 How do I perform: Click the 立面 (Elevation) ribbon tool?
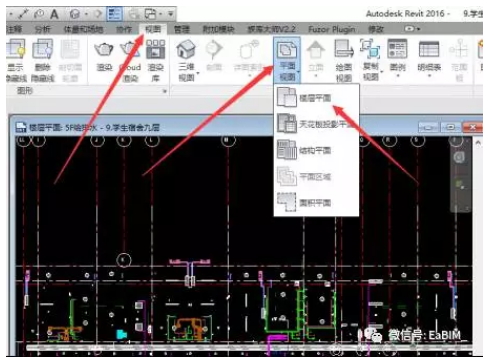click(x=316, y=57)
